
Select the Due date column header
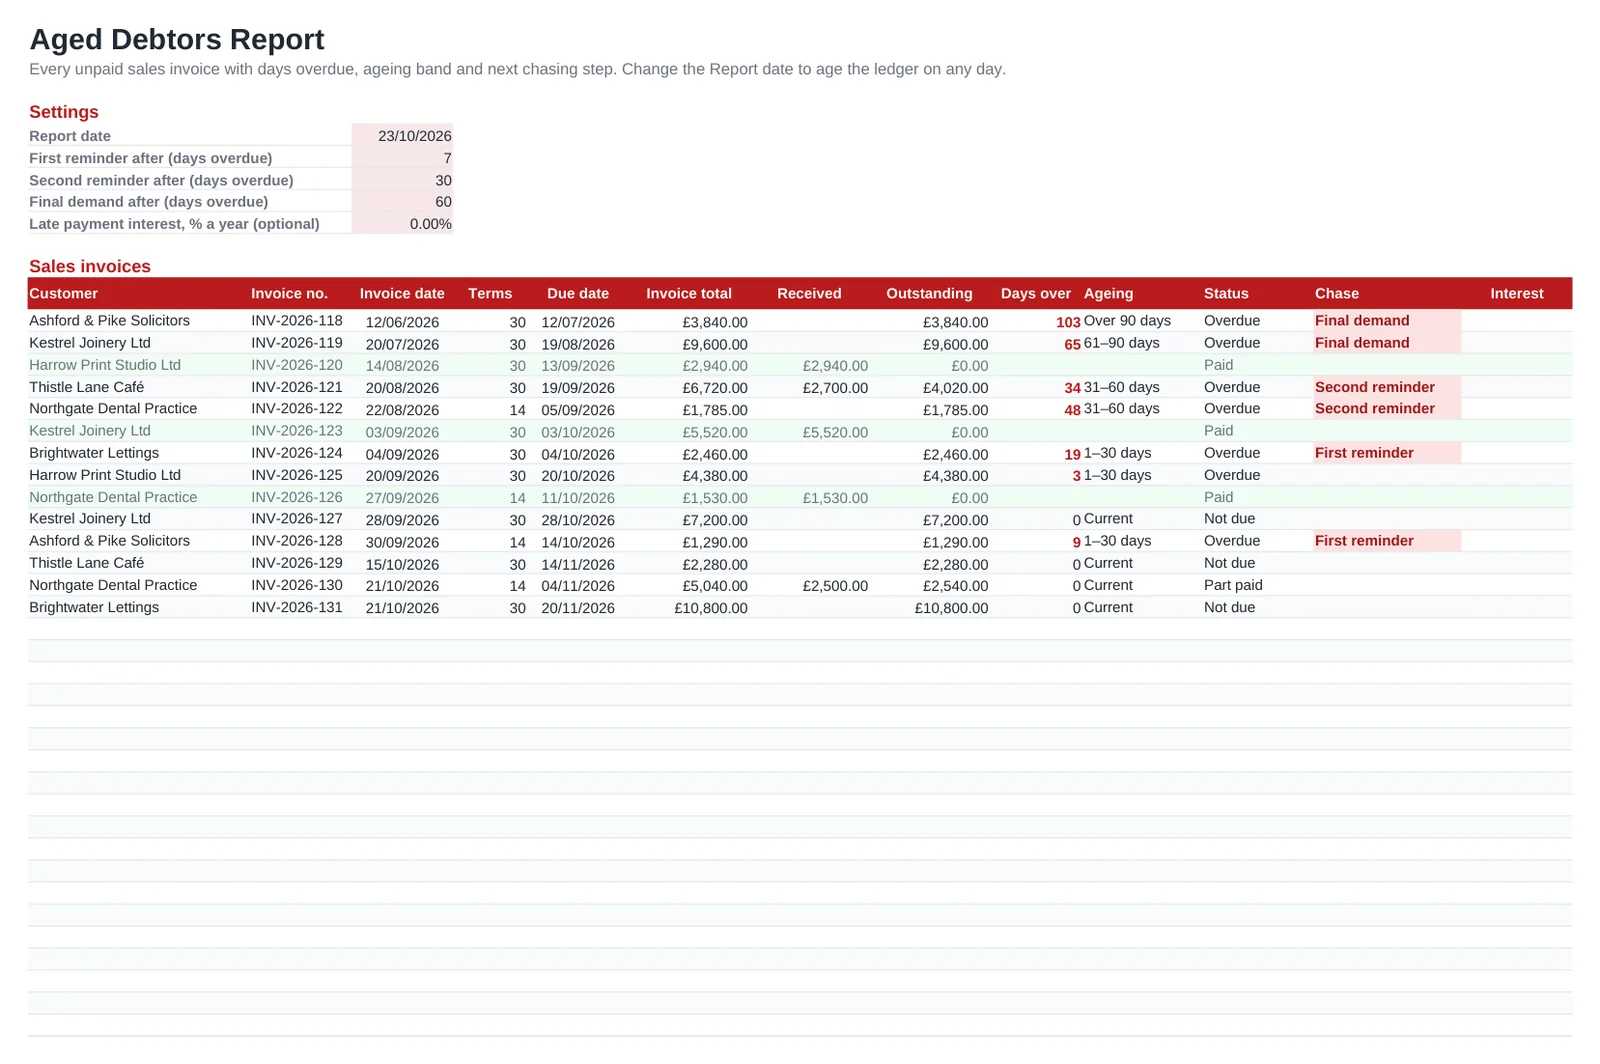578,293
